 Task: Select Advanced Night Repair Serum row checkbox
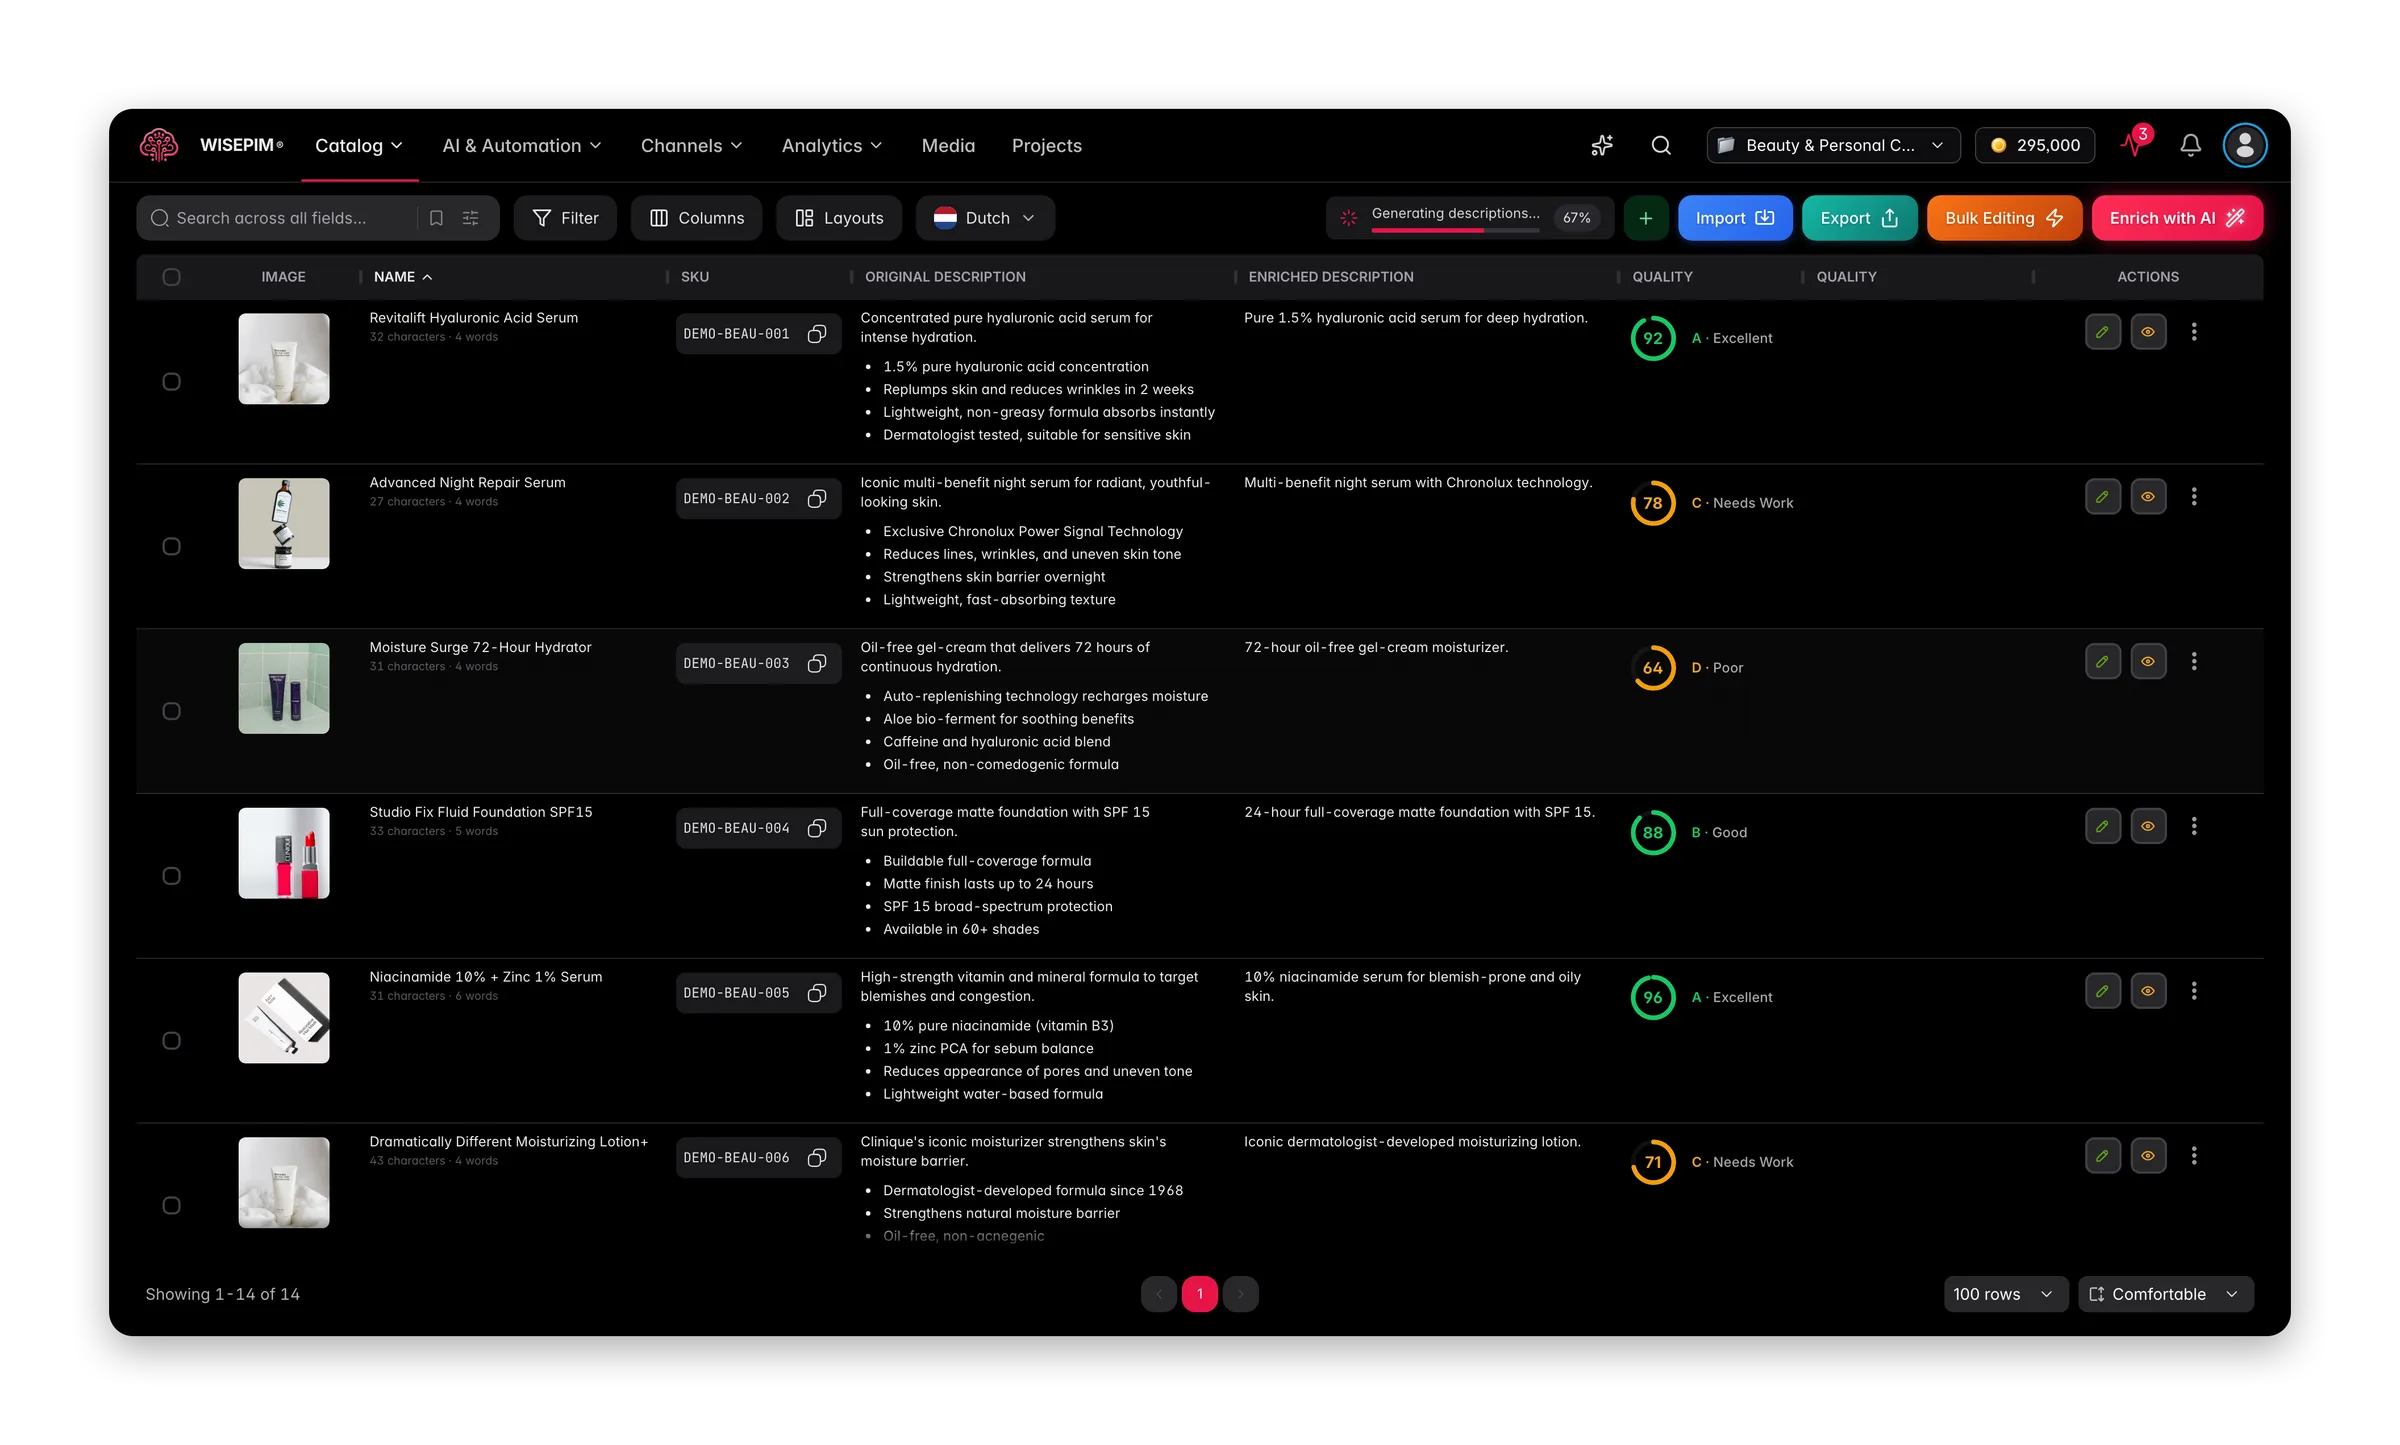pyautogui.click(x=171, y=547)
